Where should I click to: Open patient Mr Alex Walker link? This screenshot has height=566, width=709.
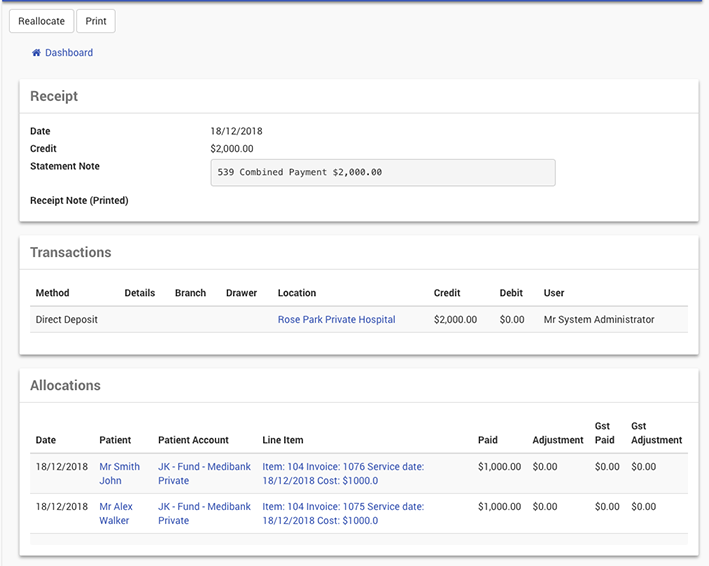(x=115, y=513)
